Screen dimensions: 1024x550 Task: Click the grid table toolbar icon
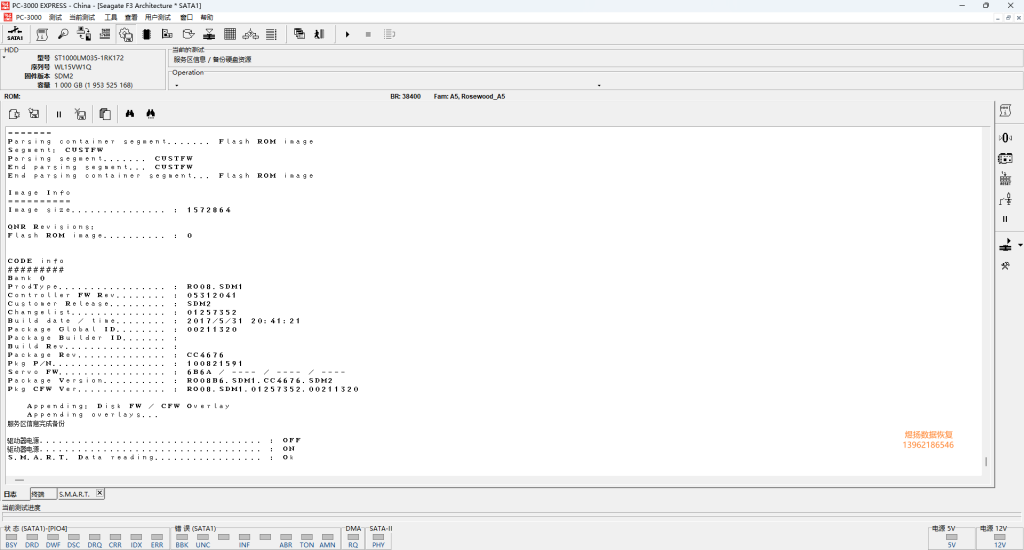(230, 34)
